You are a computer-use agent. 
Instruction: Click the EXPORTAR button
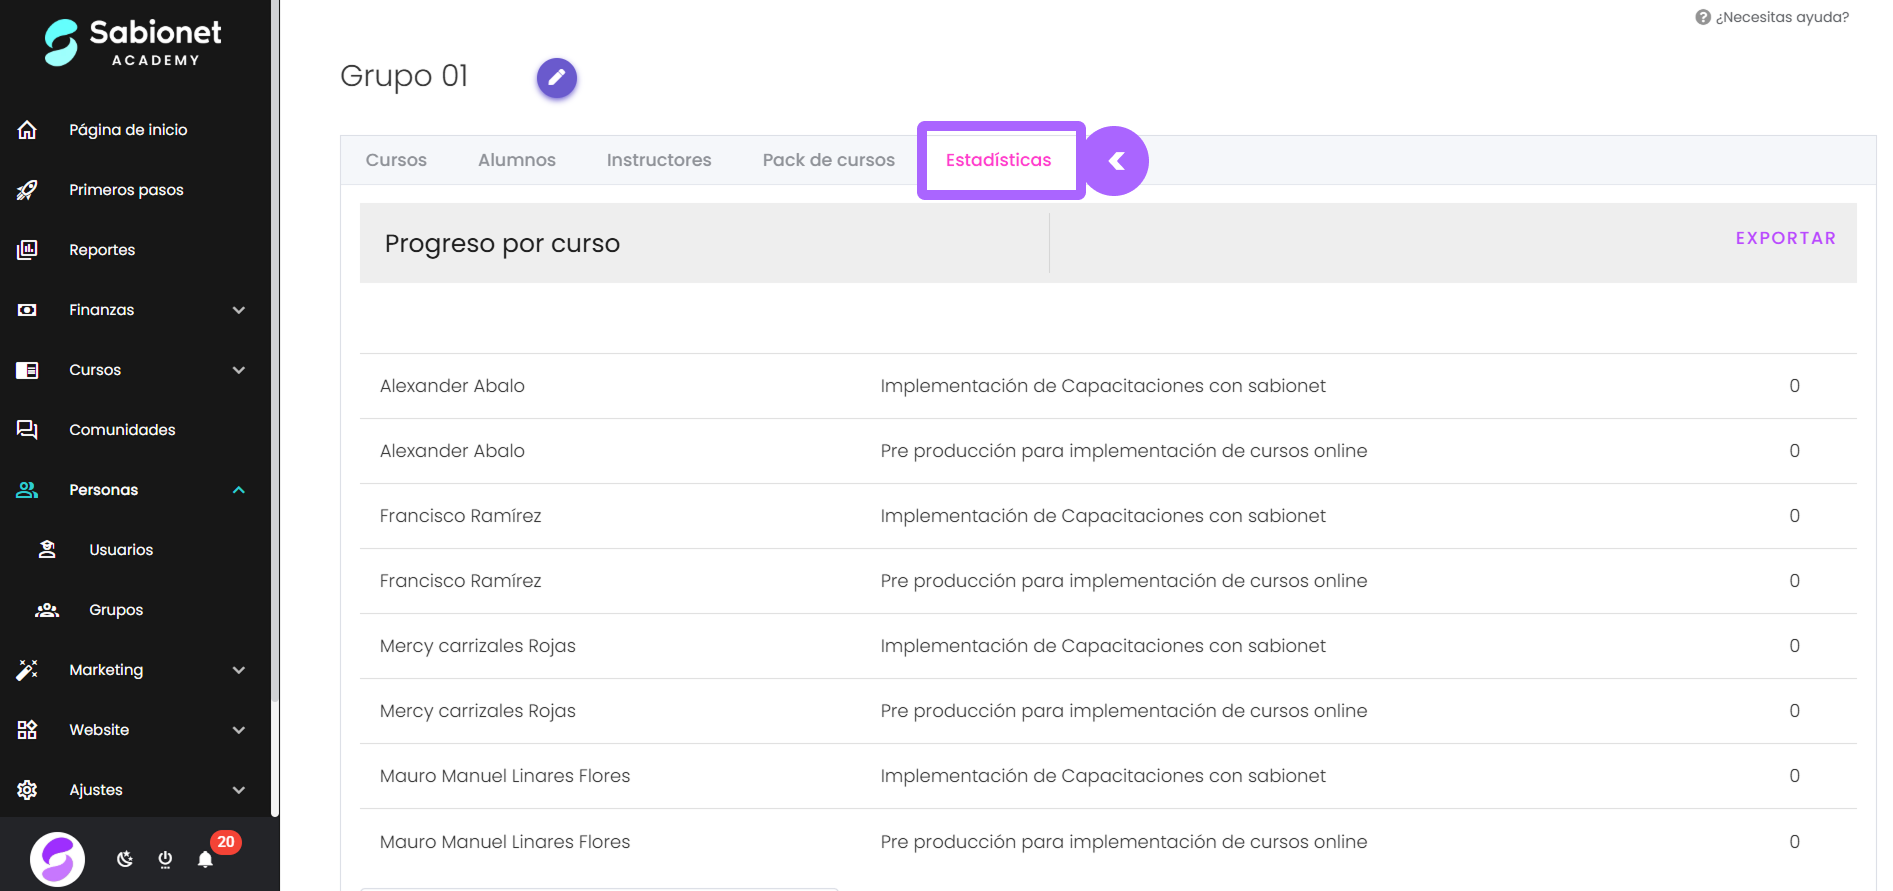[x=1786, y=238]
